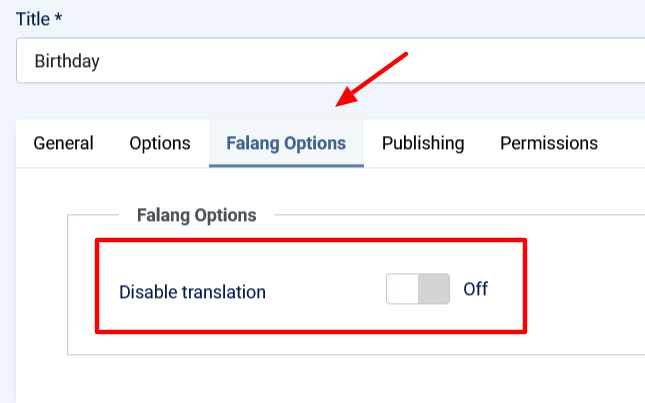
Task: Click the blue underline of the active tab
Action: [286, 164]
